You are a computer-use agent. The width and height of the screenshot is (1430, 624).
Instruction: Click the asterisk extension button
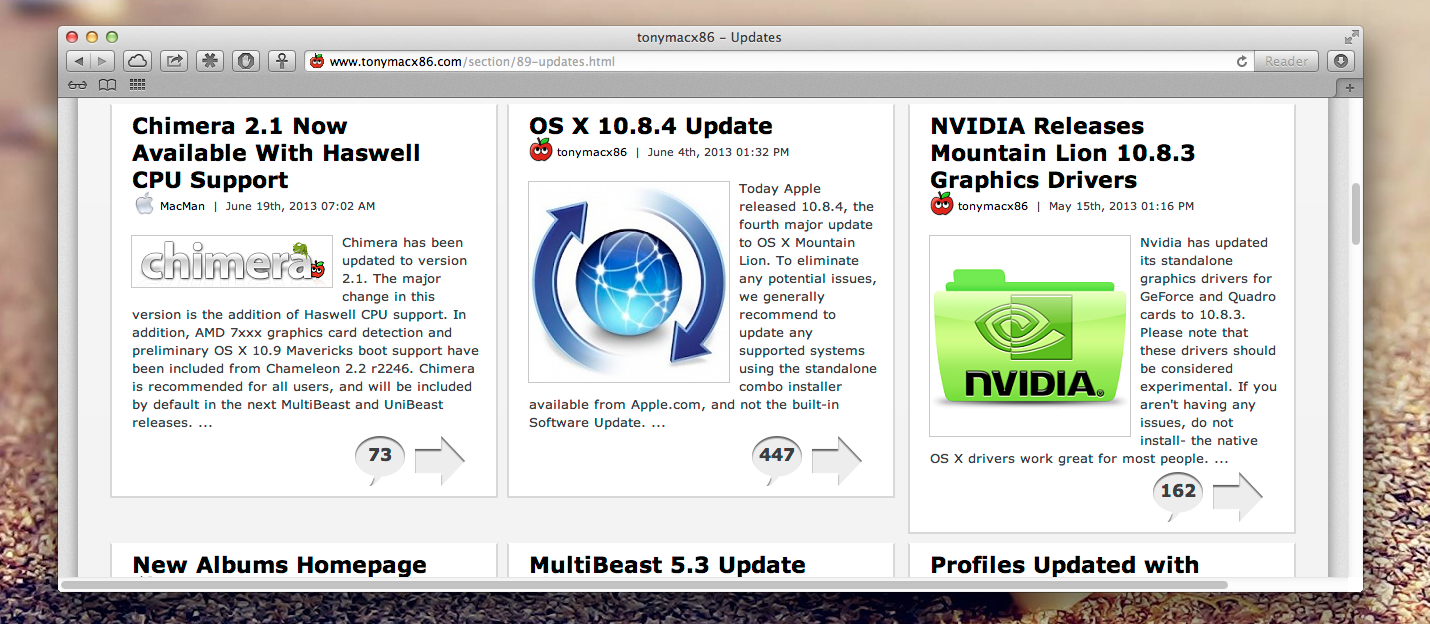coord(210,61)
